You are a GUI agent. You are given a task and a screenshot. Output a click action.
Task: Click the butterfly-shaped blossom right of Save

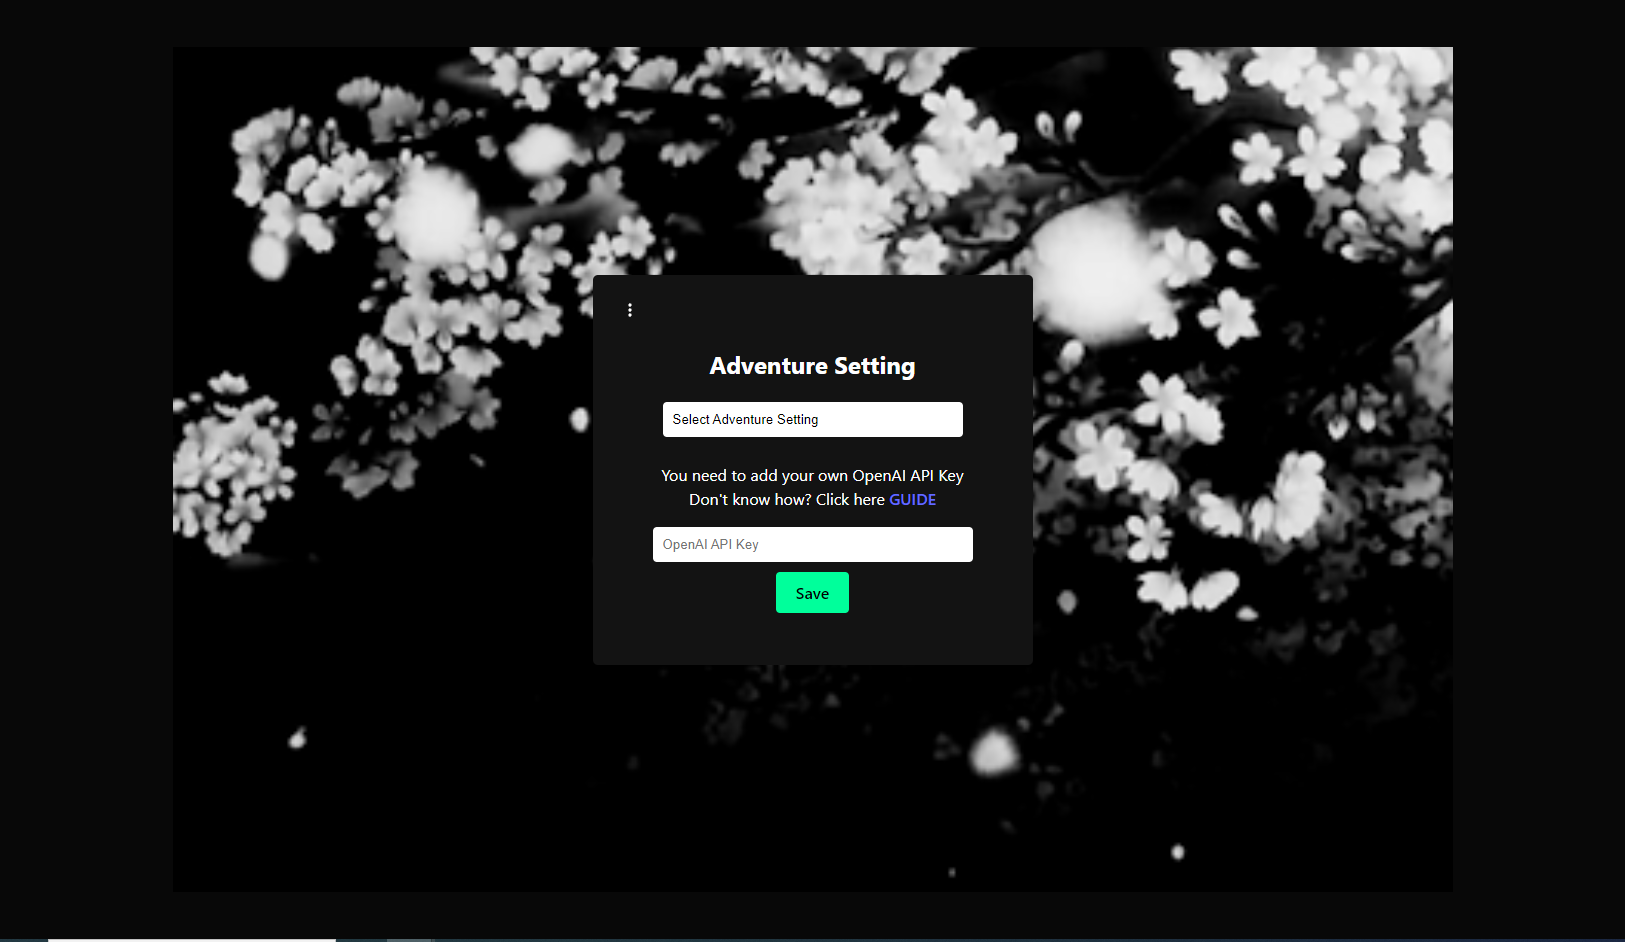[1190, 590]
